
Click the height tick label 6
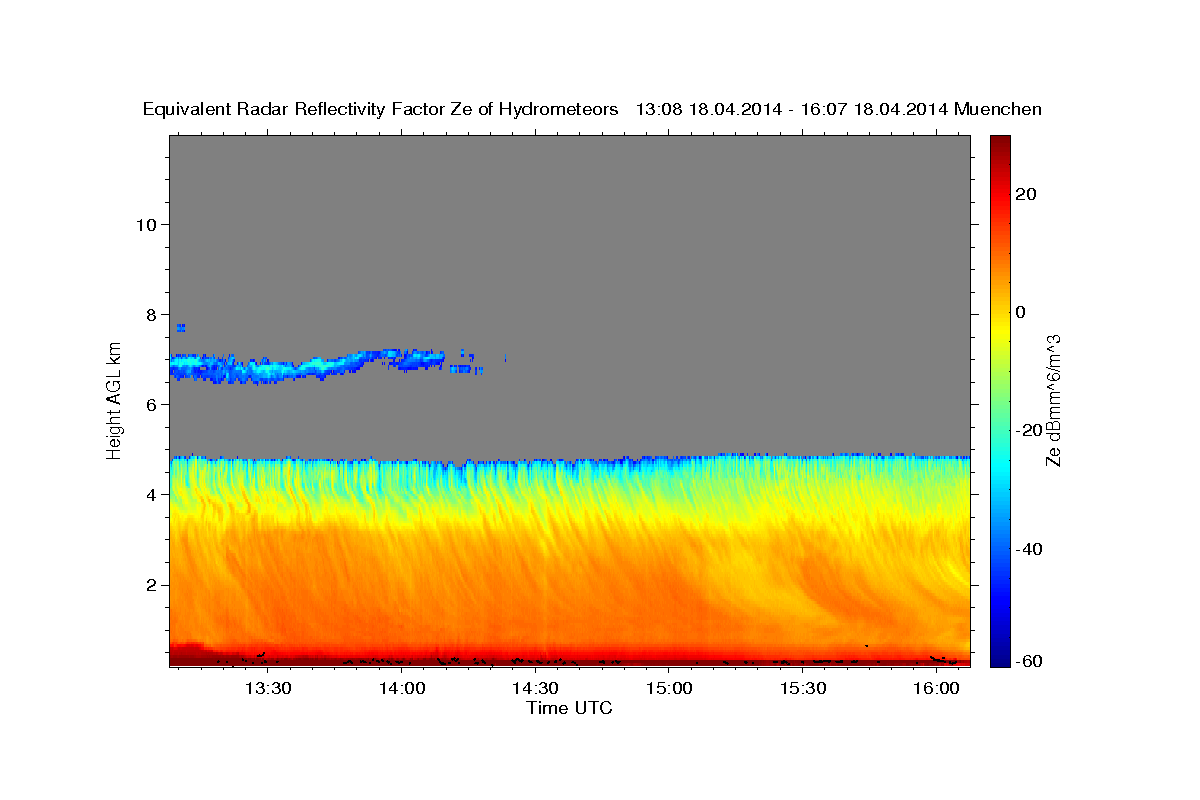[149, 404]
